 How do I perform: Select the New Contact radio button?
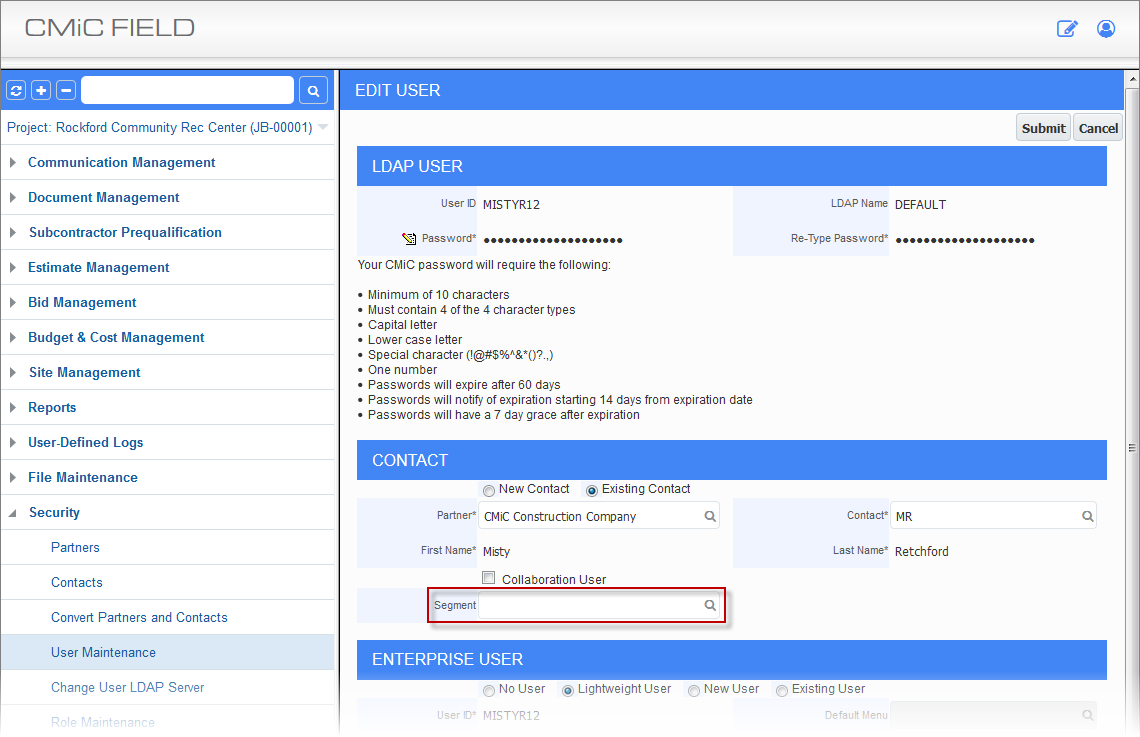coord(489,489)
